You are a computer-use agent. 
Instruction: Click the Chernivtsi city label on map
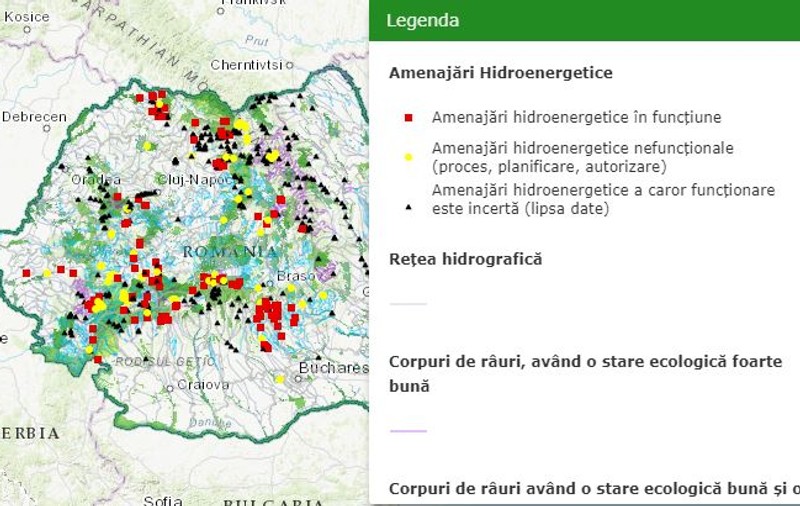point(247,65)
